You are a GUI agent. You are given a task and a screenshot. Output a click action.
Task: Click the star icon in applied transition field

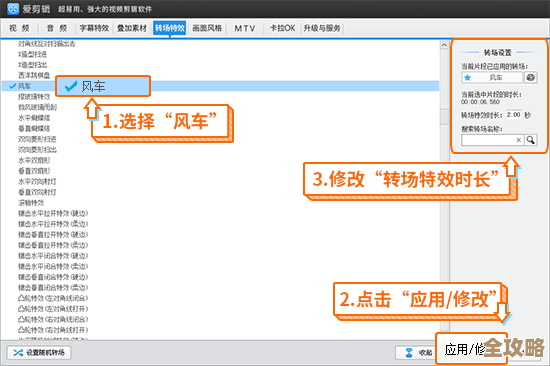click(468, 78)
